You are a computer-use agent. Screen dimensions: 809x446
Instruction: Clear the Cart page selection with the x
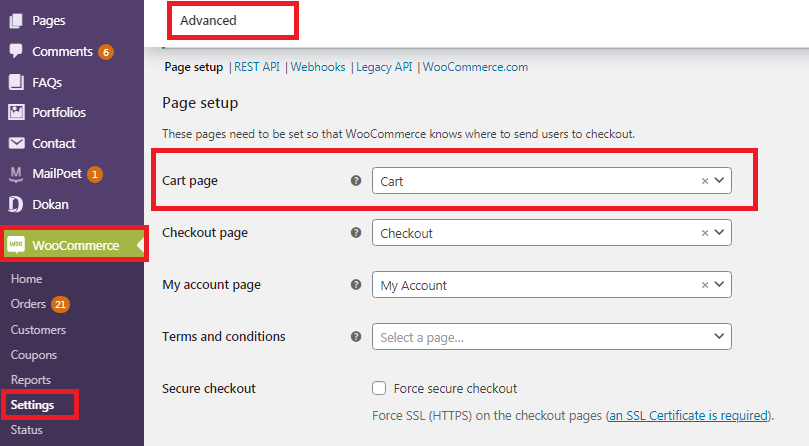[705, 181]
